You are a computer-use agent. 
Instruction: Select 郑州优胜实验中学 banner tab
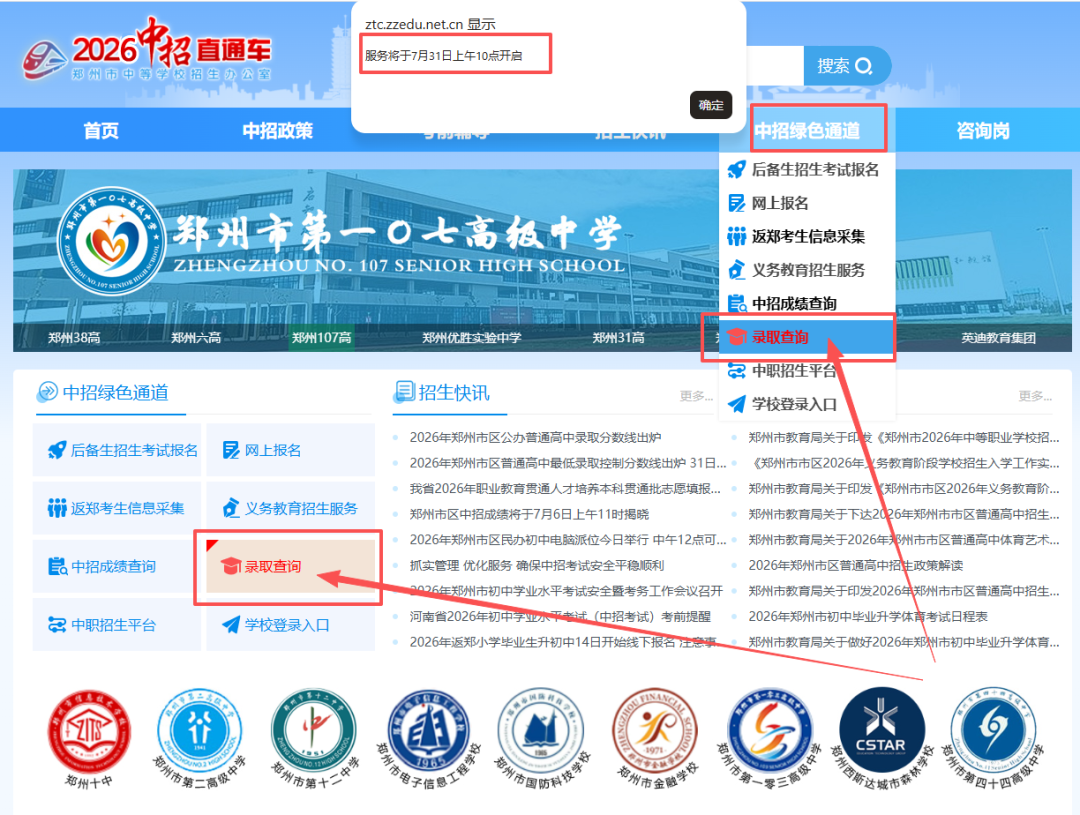coord(472,338)
